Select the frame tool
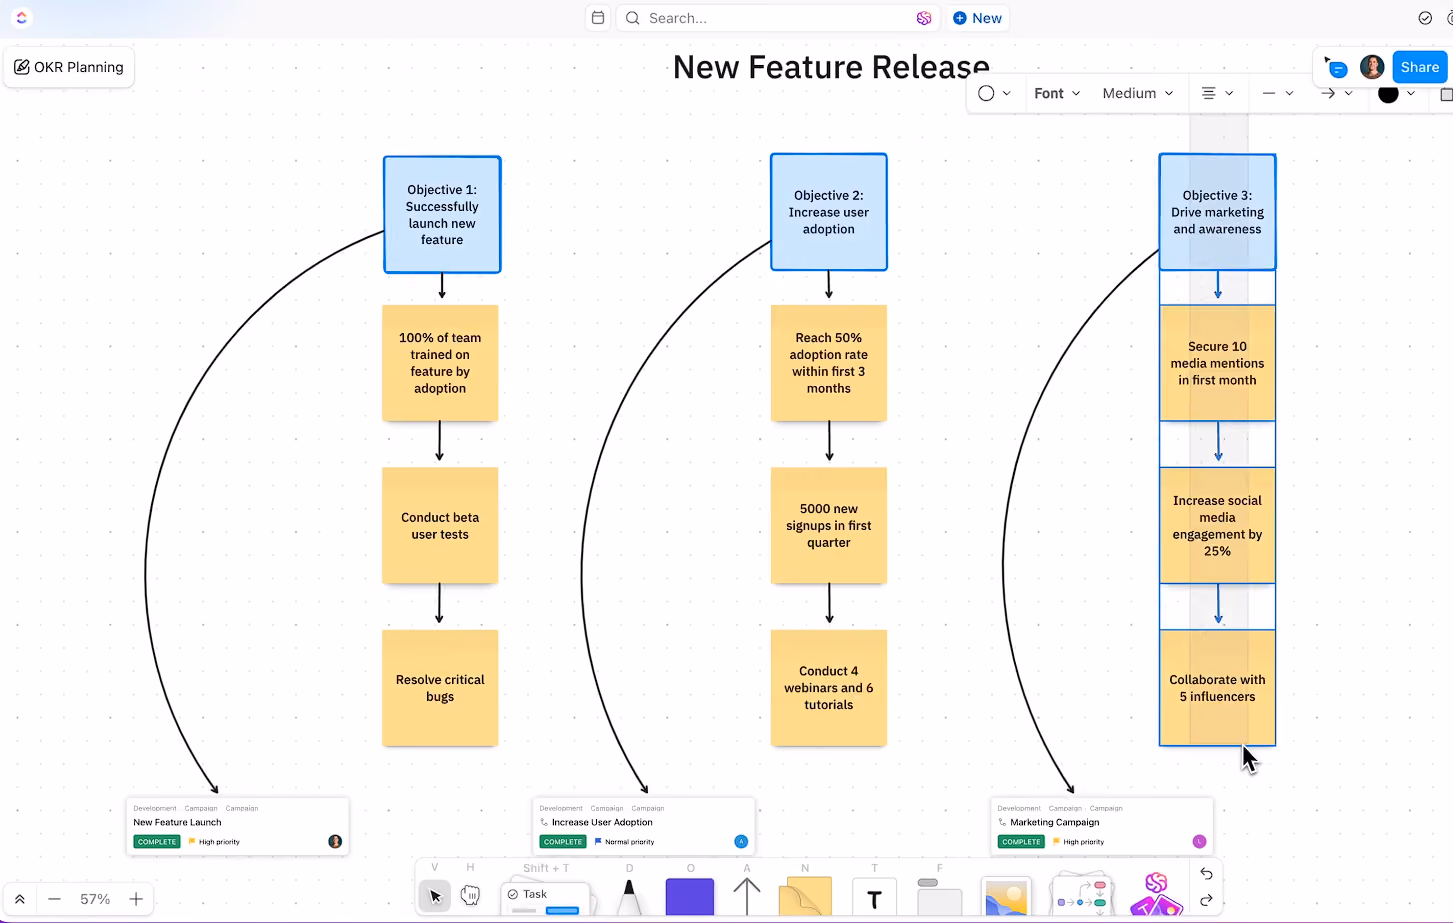Screen dimensions: 1453x923 [938, 897]
